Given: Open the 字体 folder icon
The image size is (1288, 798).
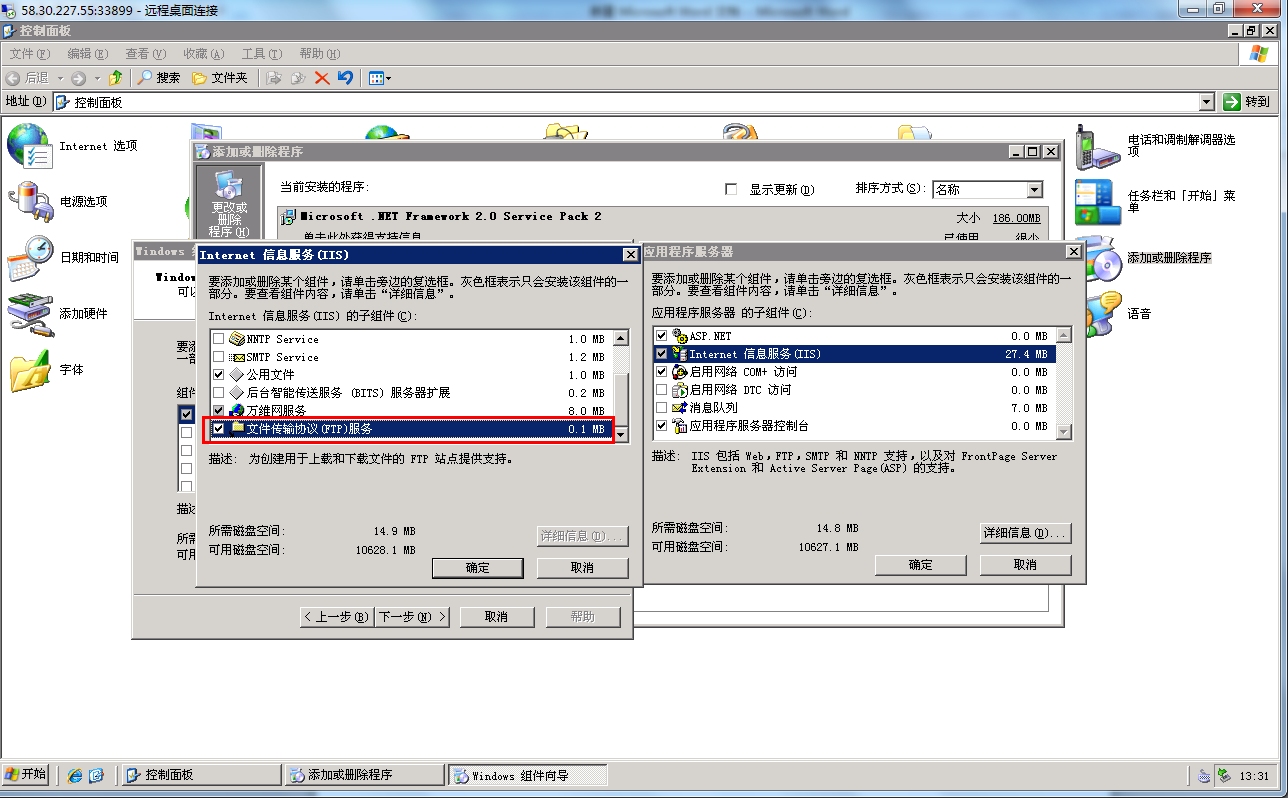Looking at the screenshot, I should (29, 369).
